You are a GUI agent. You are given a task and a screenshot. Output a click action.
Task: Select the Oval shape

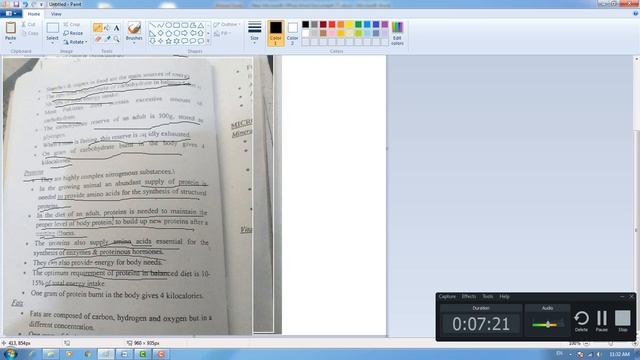pyautogui.click(x=169, y=25)
